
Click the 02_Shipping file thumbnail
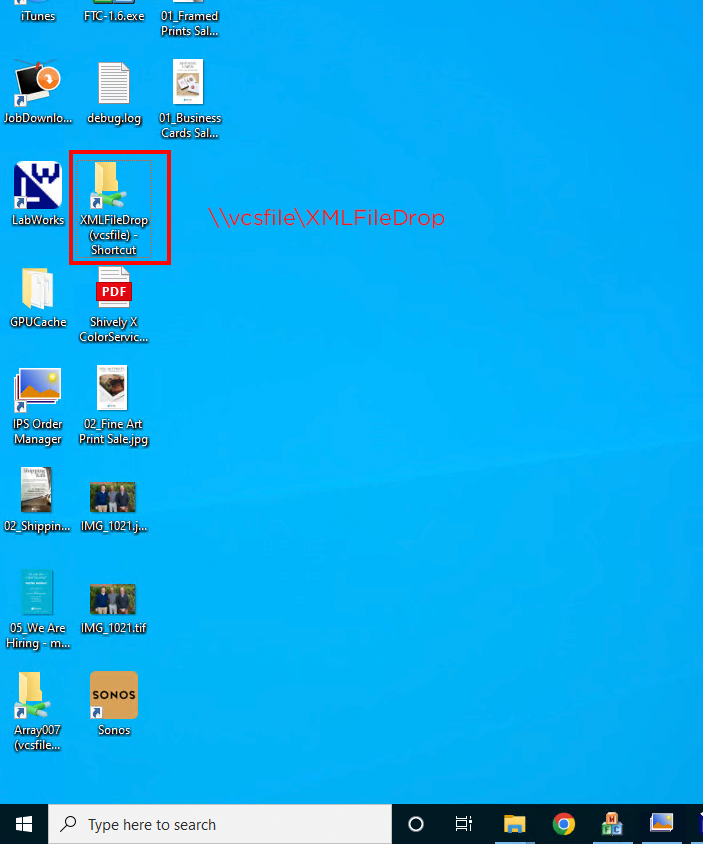(x=37, y=491)
